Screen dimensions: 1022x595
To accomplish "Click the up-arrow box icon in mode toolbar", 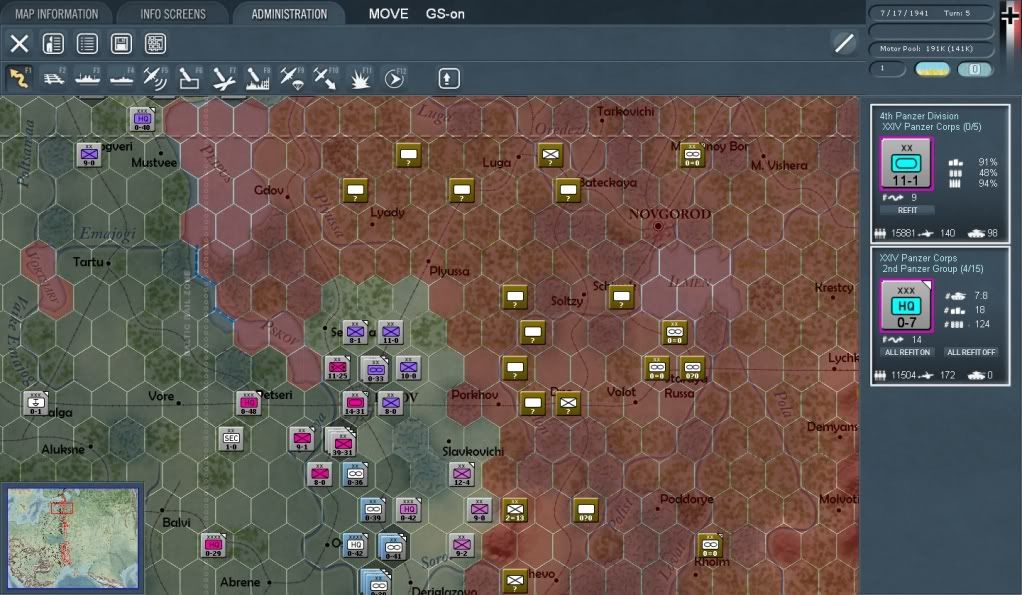I will [x=448, y=78].
